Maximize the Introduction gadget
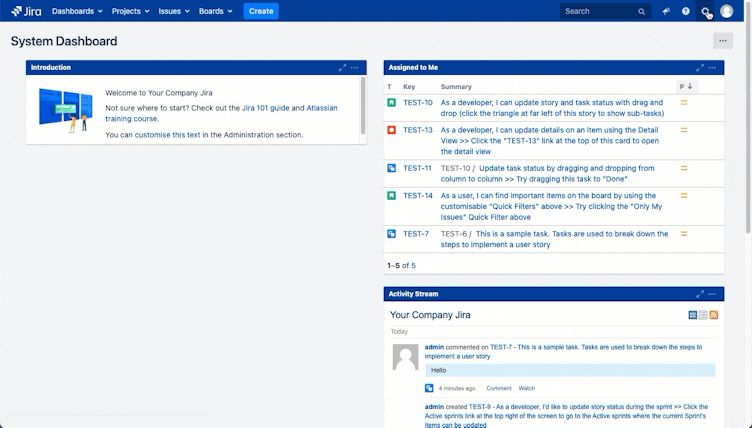 pyautogui.click(x=342, y=68)
